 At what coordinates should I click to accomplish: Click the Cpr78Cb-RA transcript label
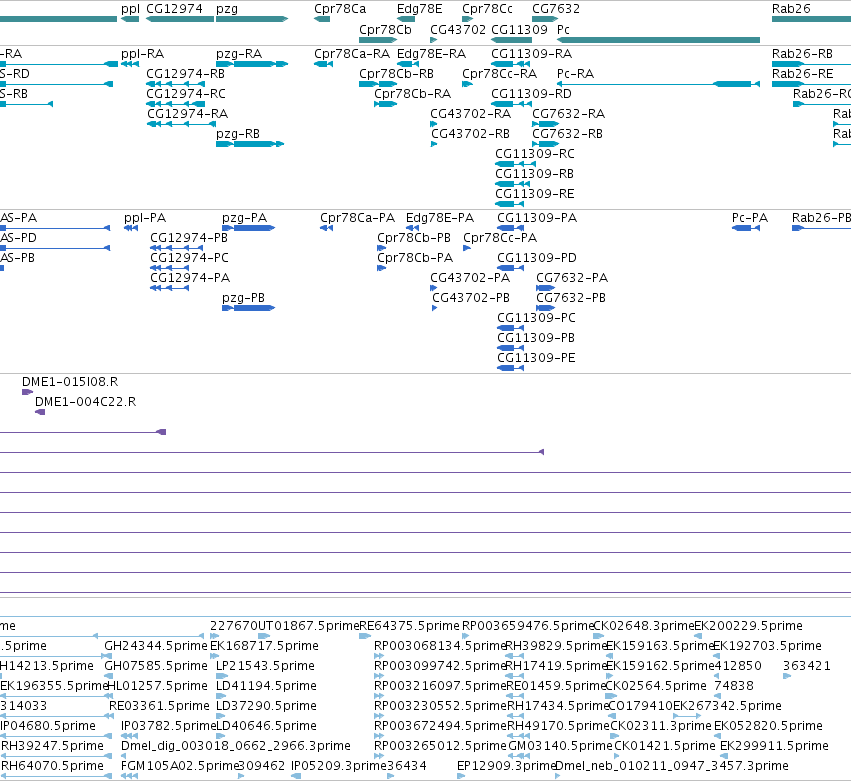412,94
